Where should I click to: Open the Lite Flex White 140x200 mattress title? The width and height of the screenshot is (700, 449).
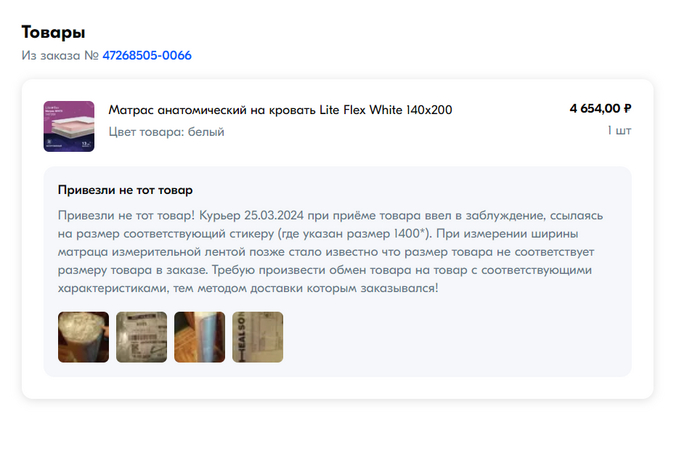(280, 110)
